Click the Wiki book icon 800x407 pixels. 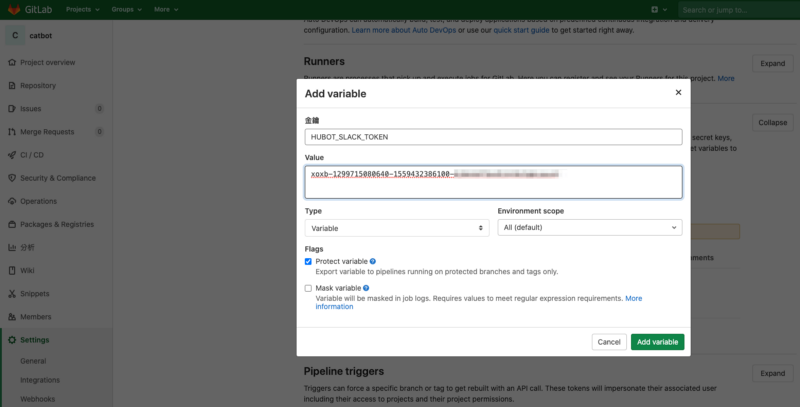pyautogui.click(x=12, y=270)
